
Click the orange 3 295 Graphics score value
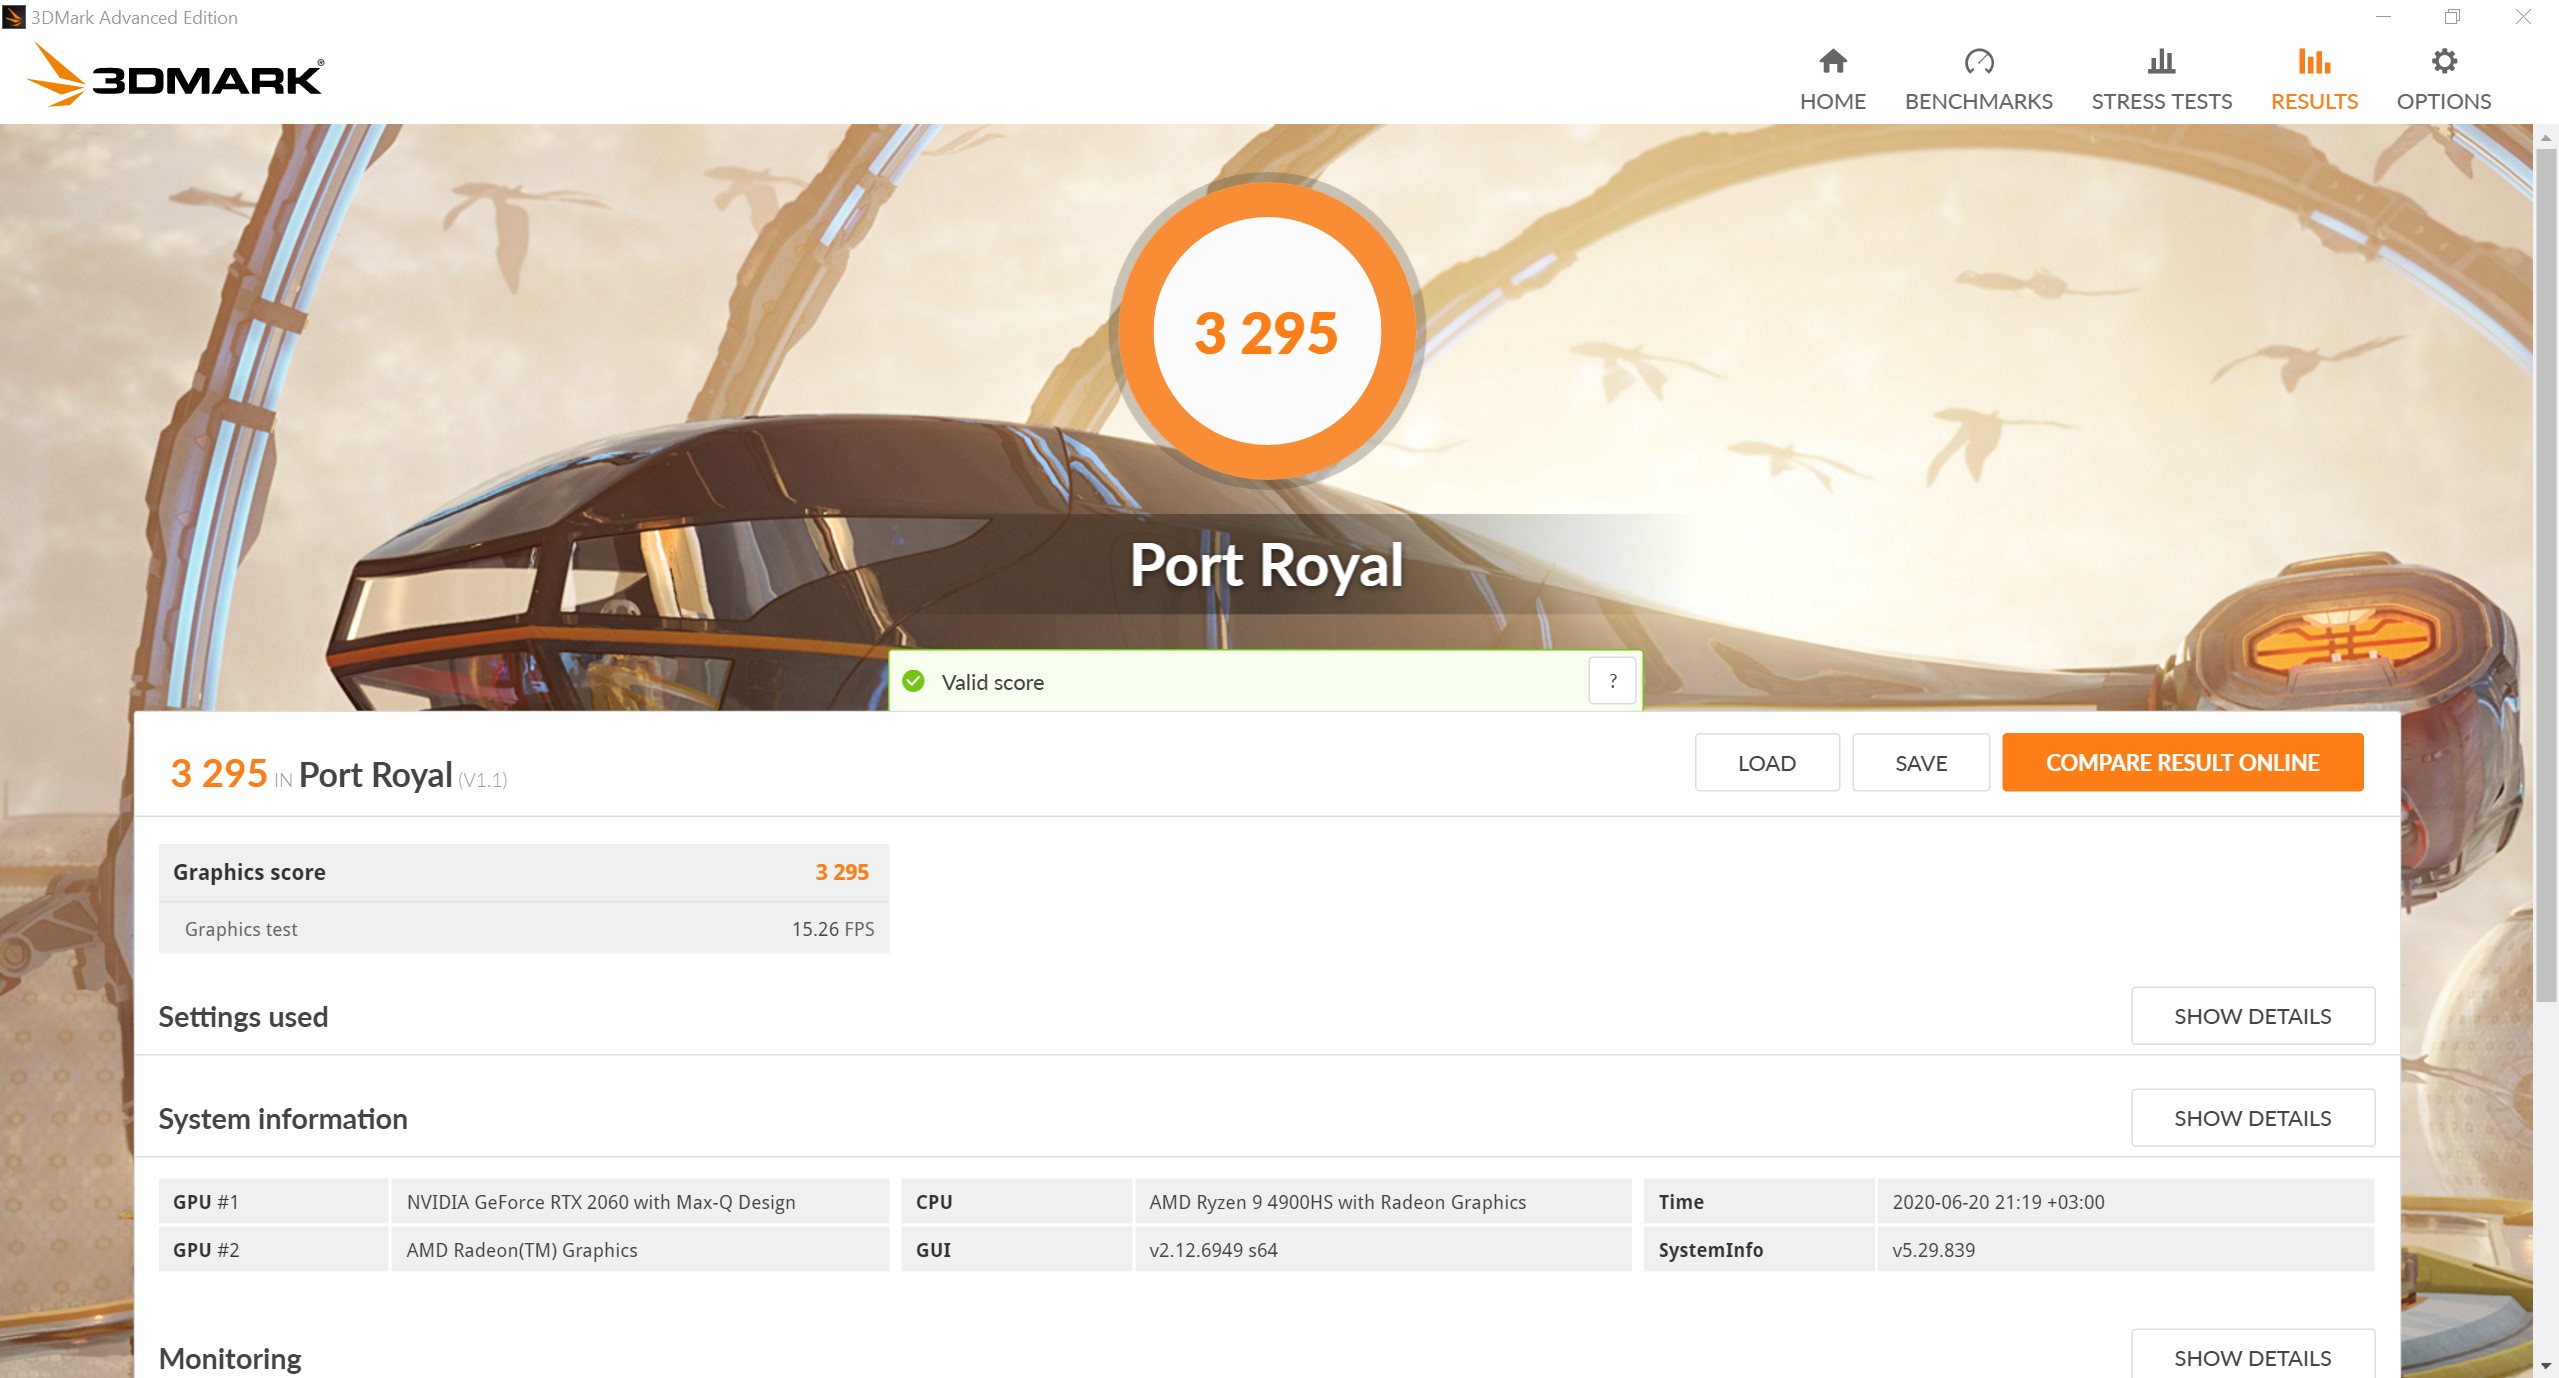point(842,872)
